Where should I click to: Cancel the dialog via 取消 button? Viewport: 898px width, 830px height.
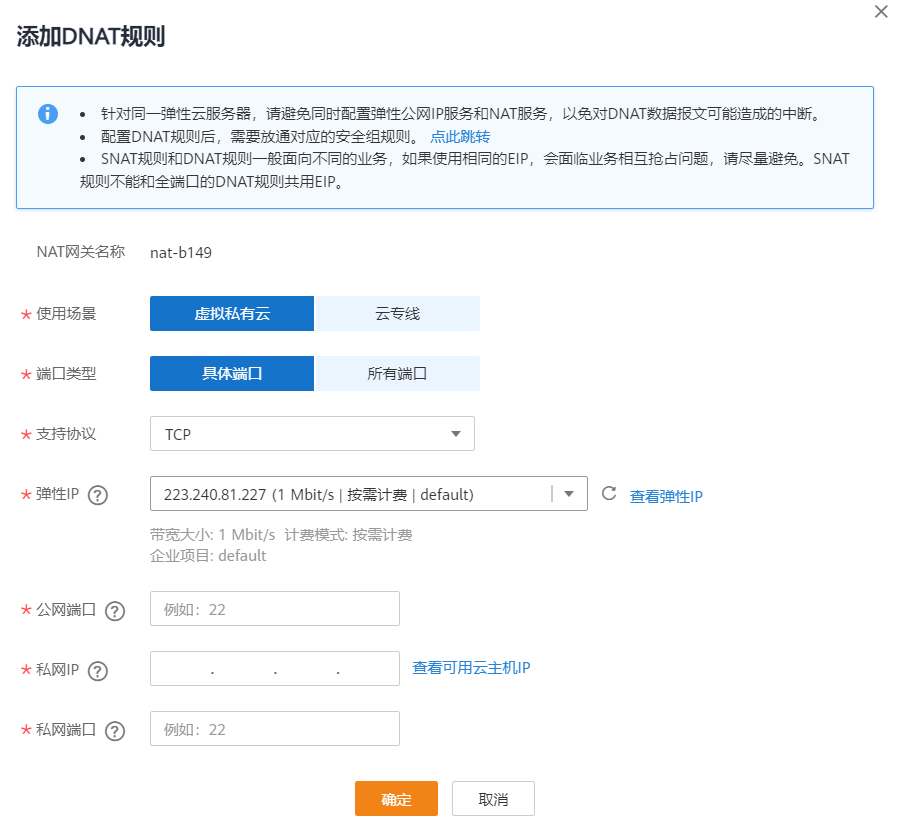494,798
